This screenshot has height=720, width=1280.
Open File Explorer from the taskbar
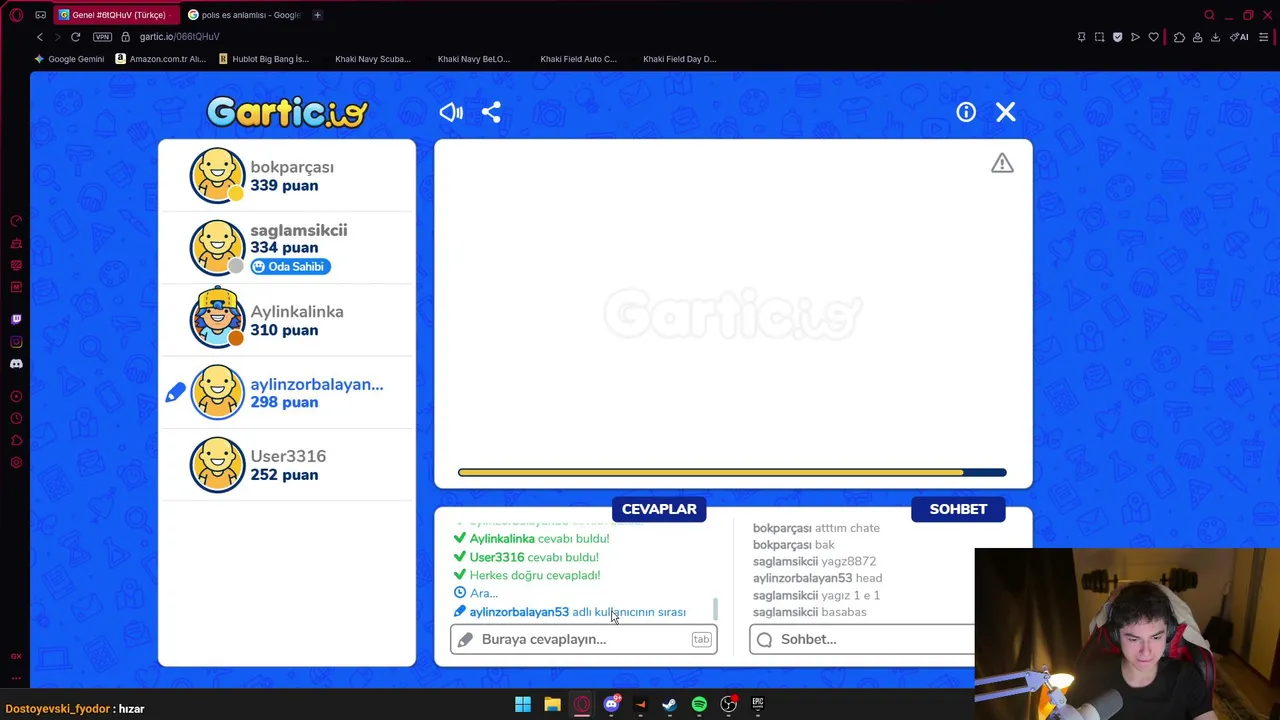pos(552,704)
